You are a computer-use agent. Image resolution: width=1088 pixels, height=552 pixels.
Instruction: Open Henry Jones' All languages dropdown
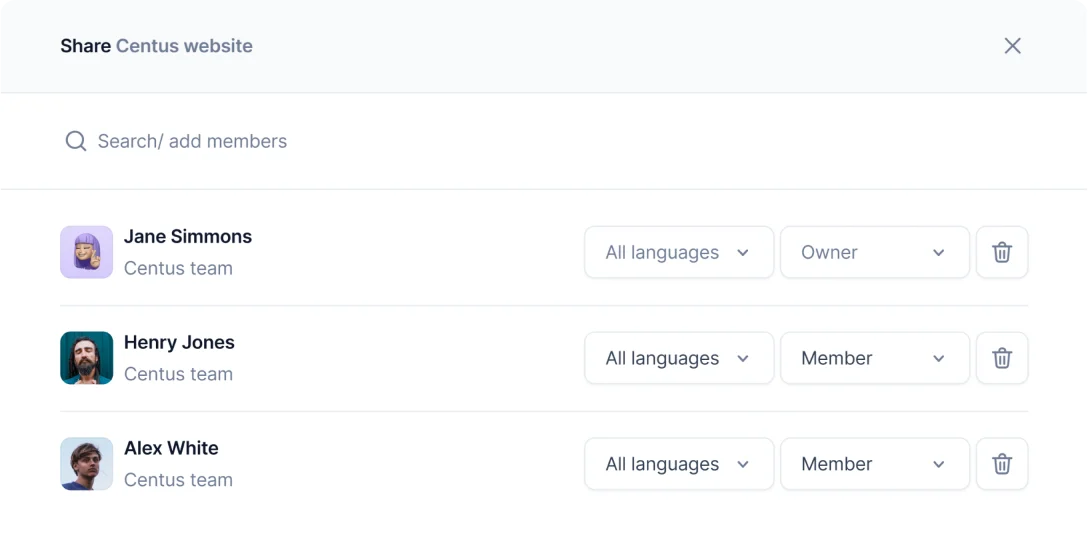coord(678,358)
